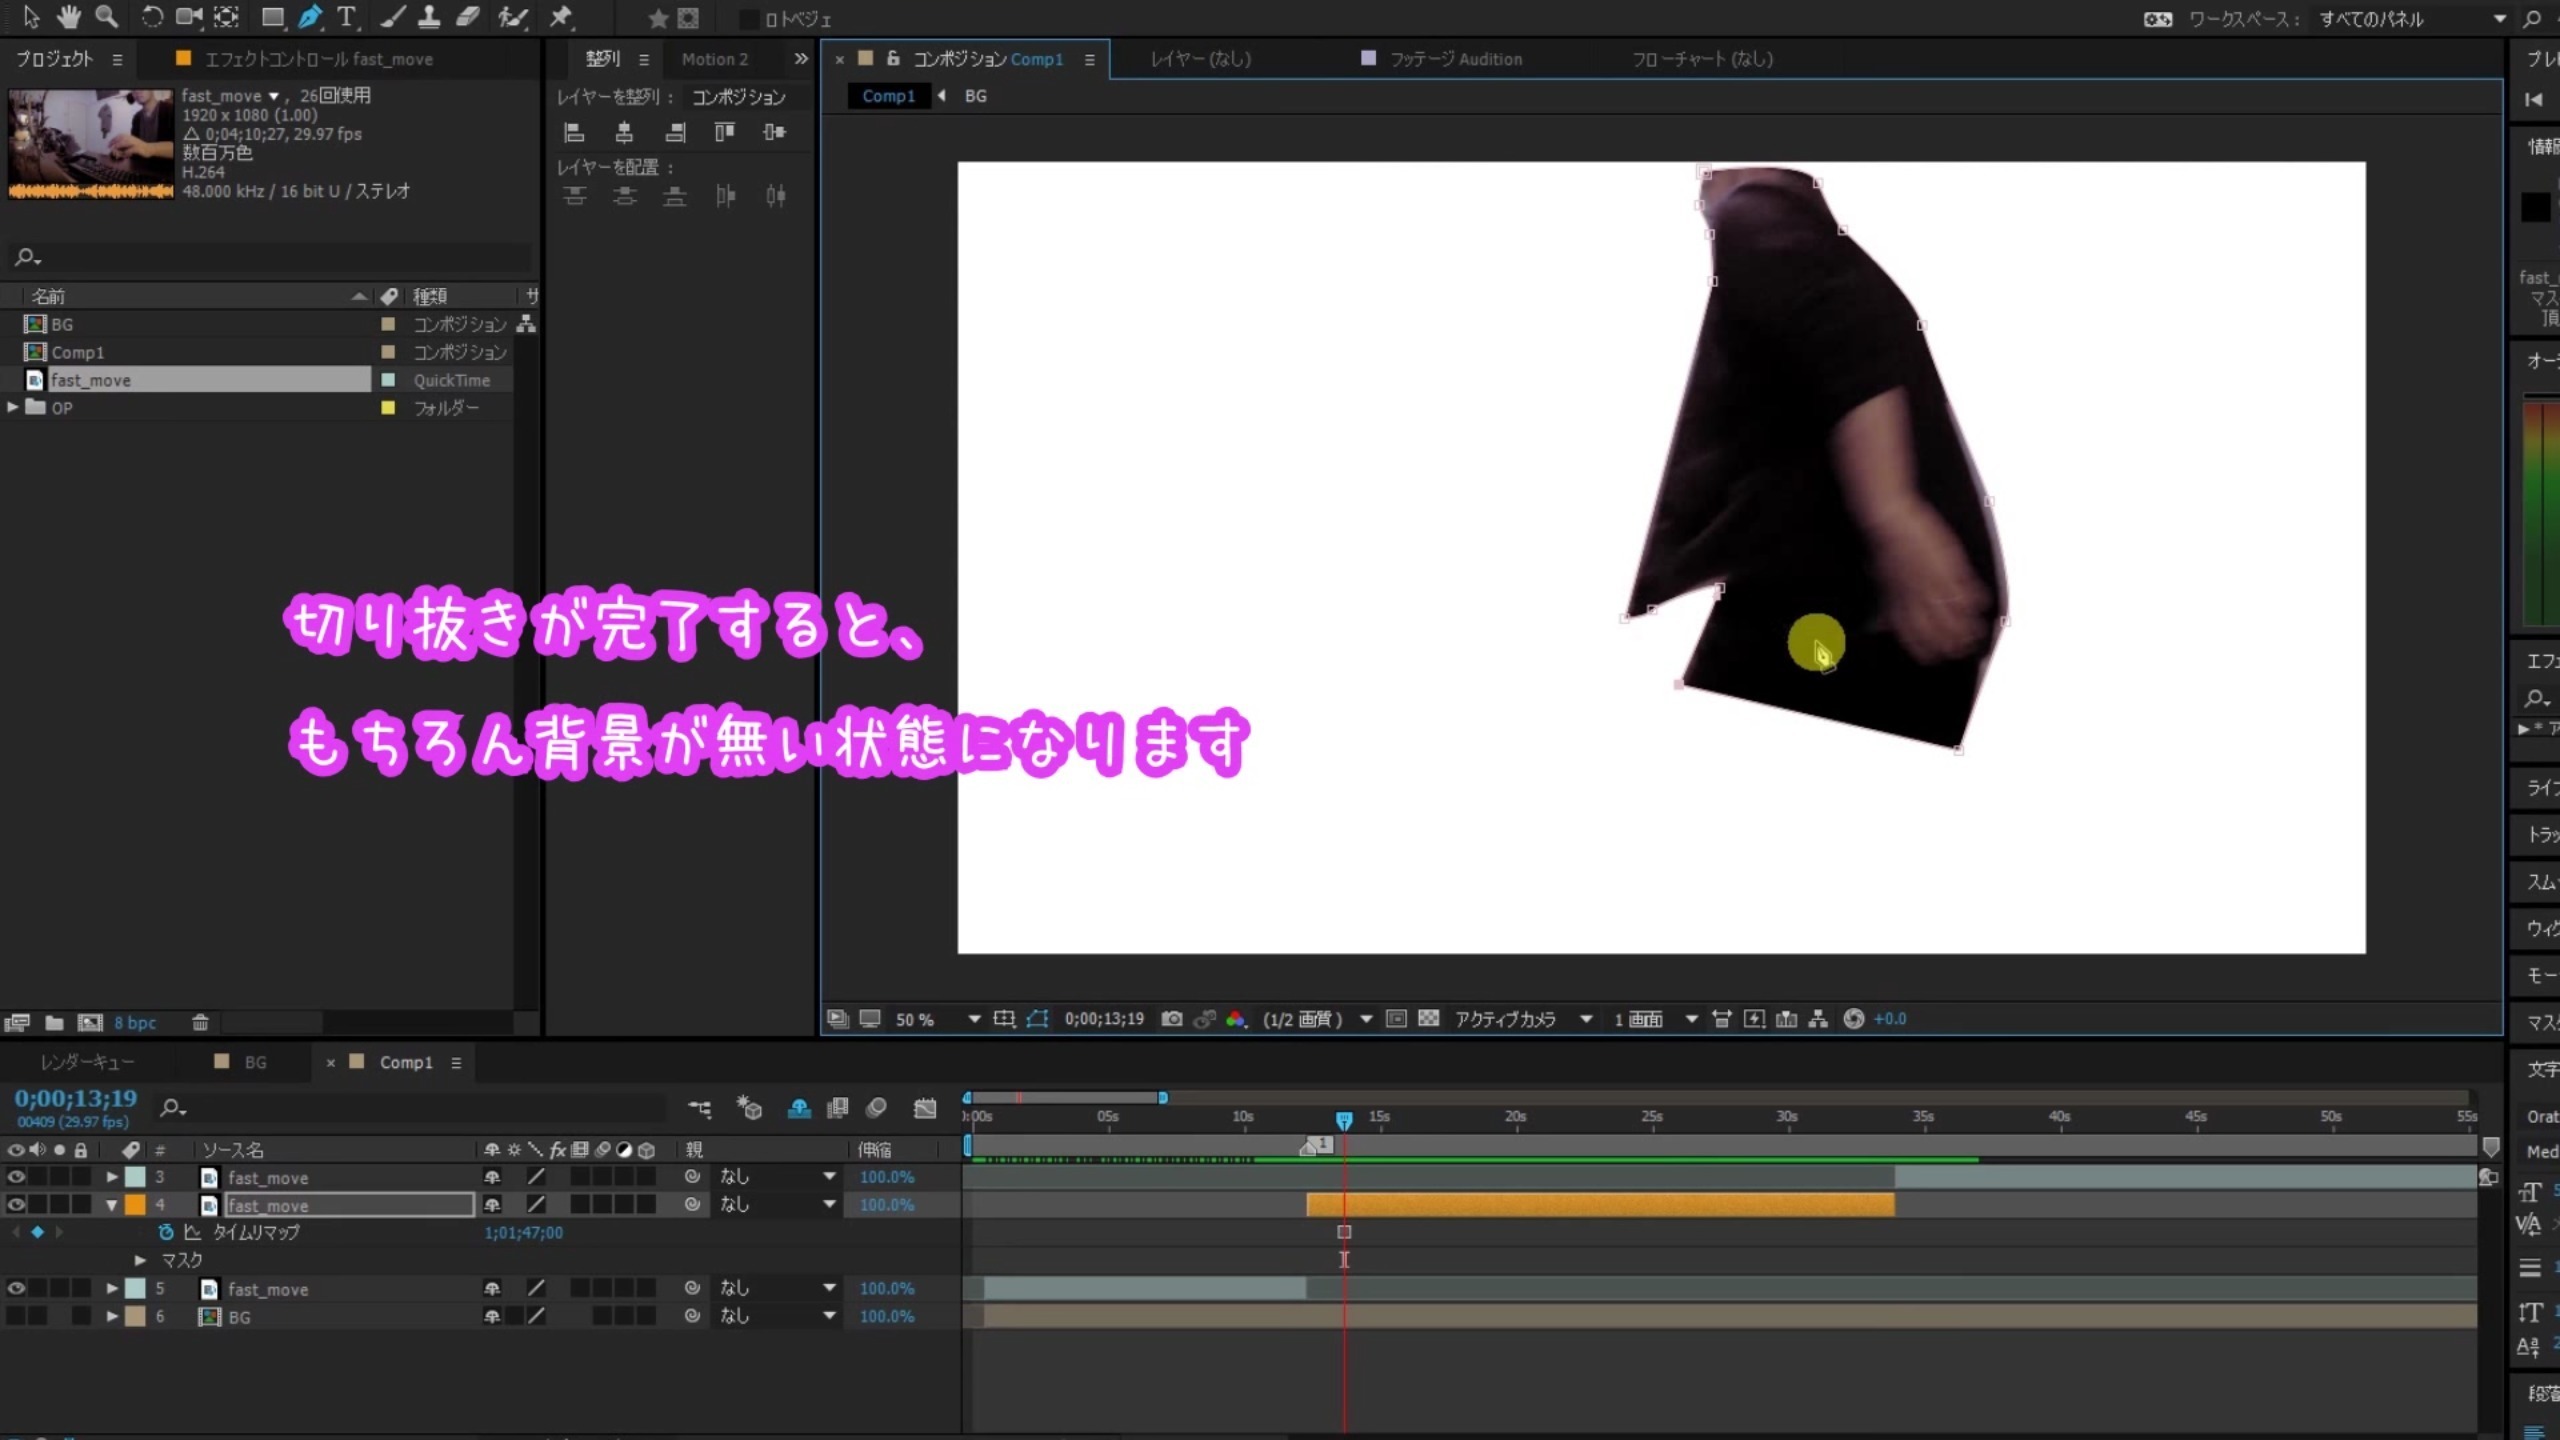Click the current time display 0;00;13;19
The height and width of the screenshot is (1440, 2560).
(75, 1098)
